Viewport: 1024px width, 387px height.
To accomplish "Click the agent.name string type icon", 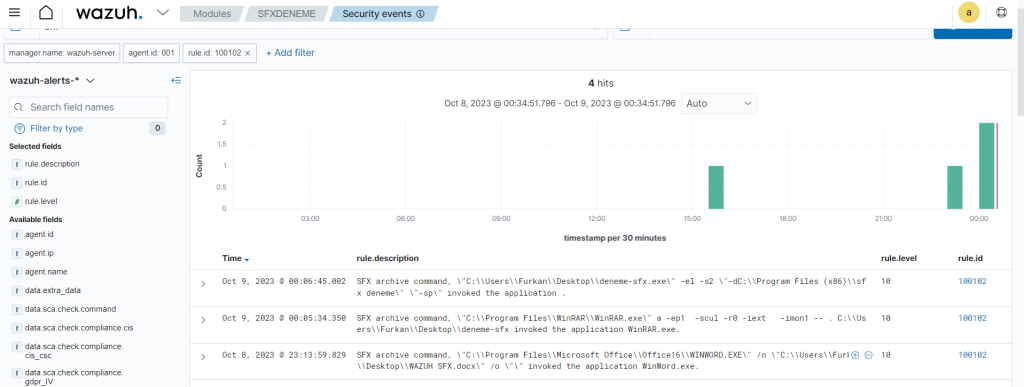I will 17,271.
